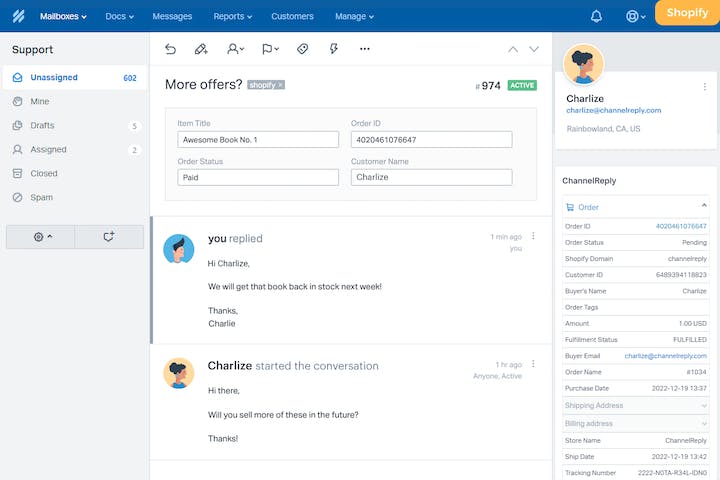Click your agent avatar on reply
Viewport: 720px width, 480px height.
pyautogui.click(x=179, y=248)
